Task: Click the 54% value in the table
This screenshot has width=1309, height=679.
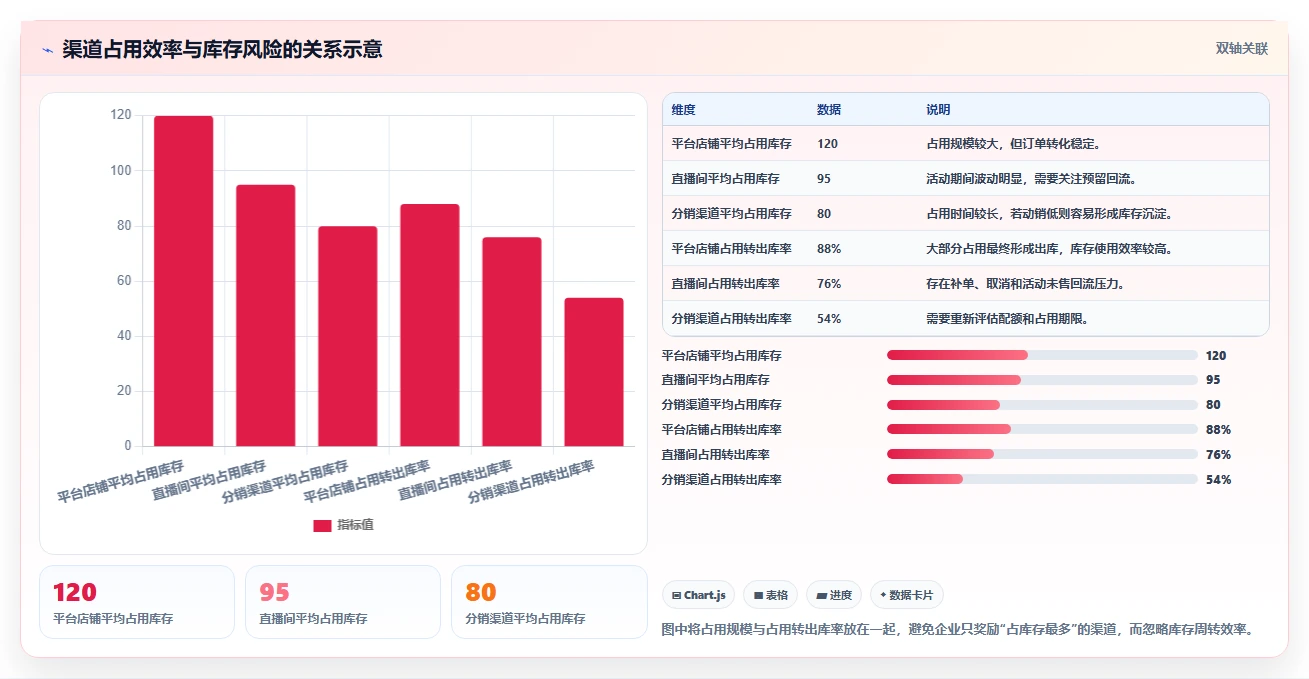Action: point(829,319)
